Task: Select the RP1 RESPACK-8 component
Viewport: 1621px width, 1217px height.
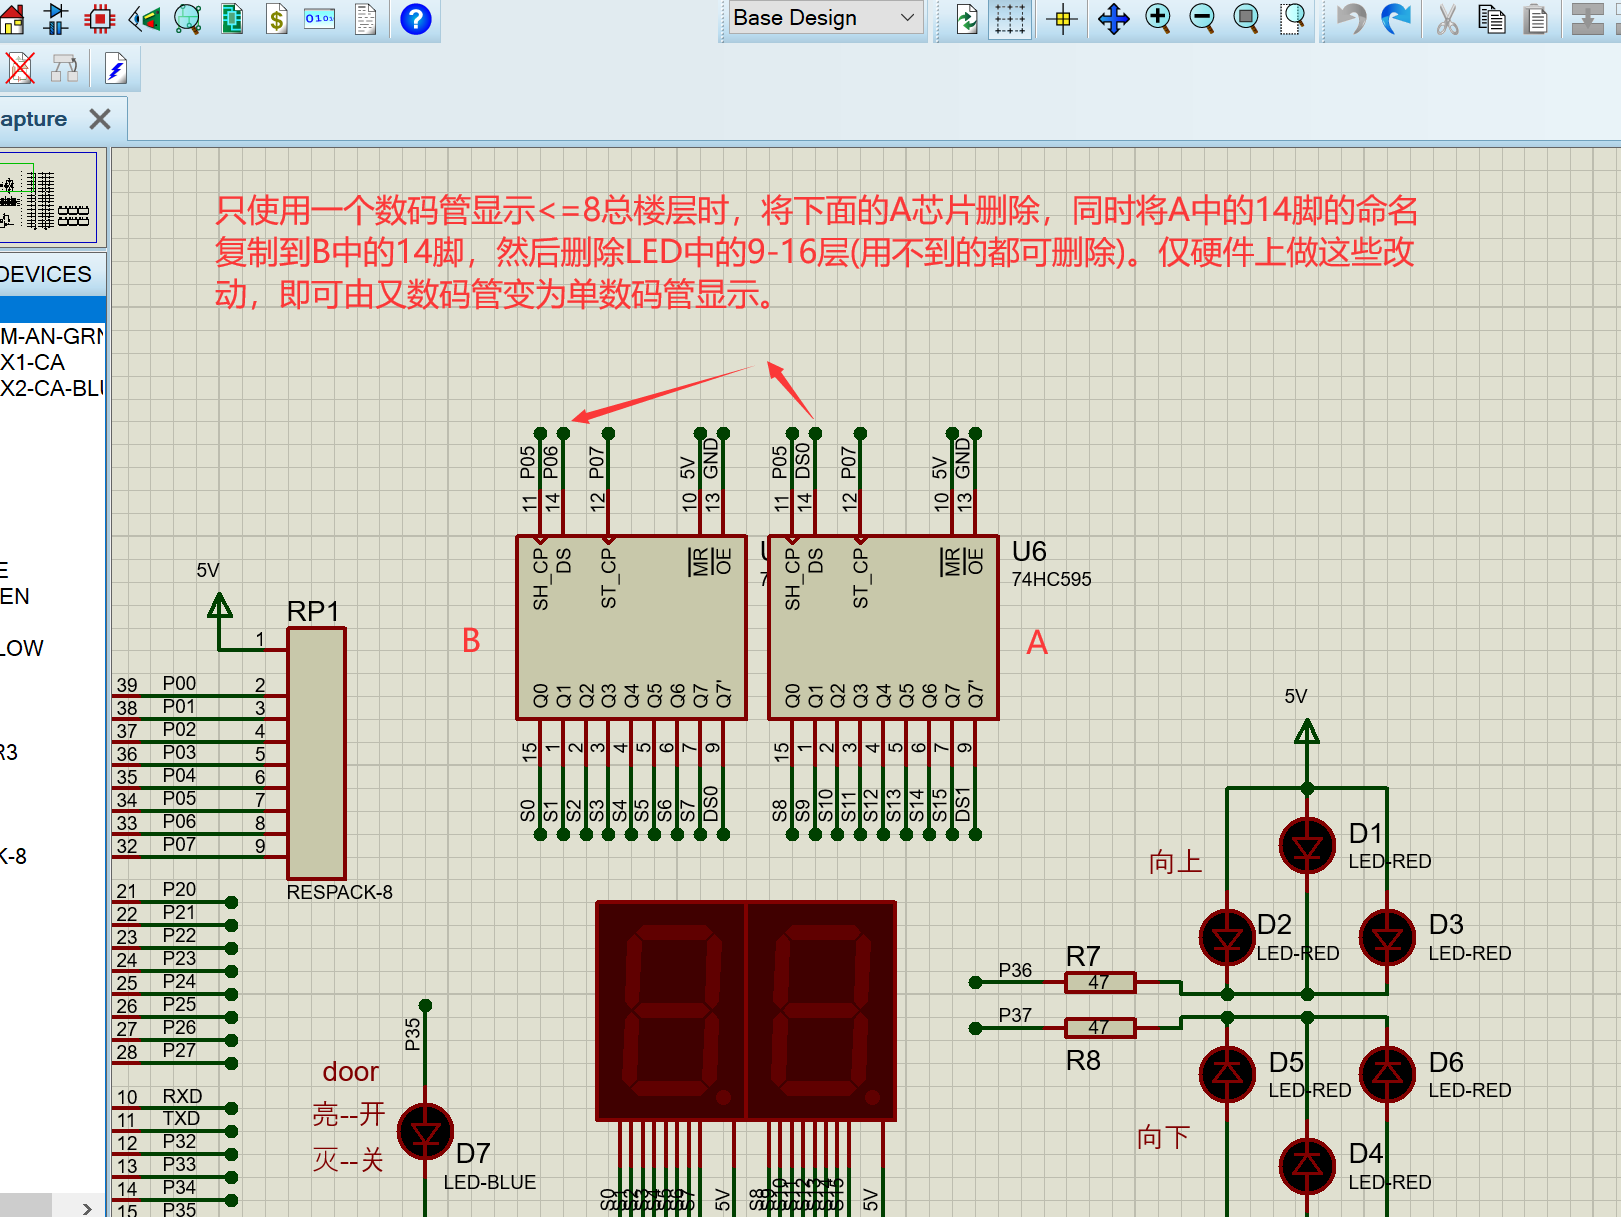Action: pyautogui.click(x=316, y=753)
